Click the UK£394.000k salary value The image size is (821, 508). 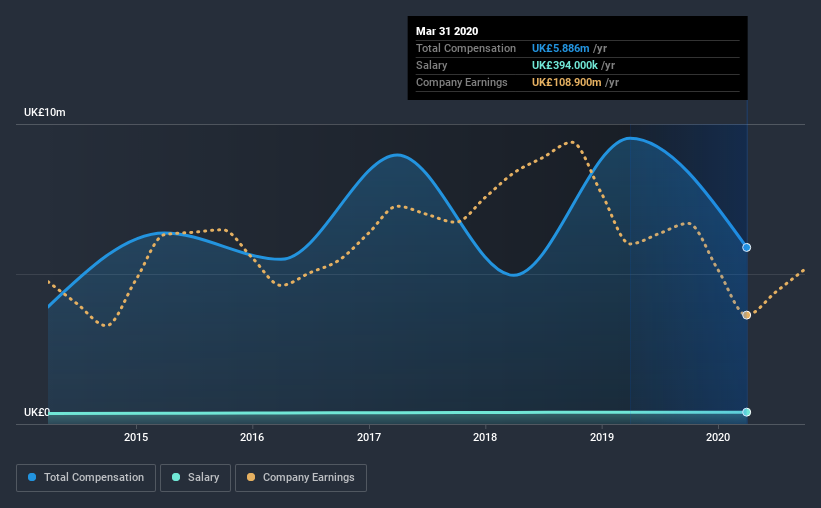[564, 65]
